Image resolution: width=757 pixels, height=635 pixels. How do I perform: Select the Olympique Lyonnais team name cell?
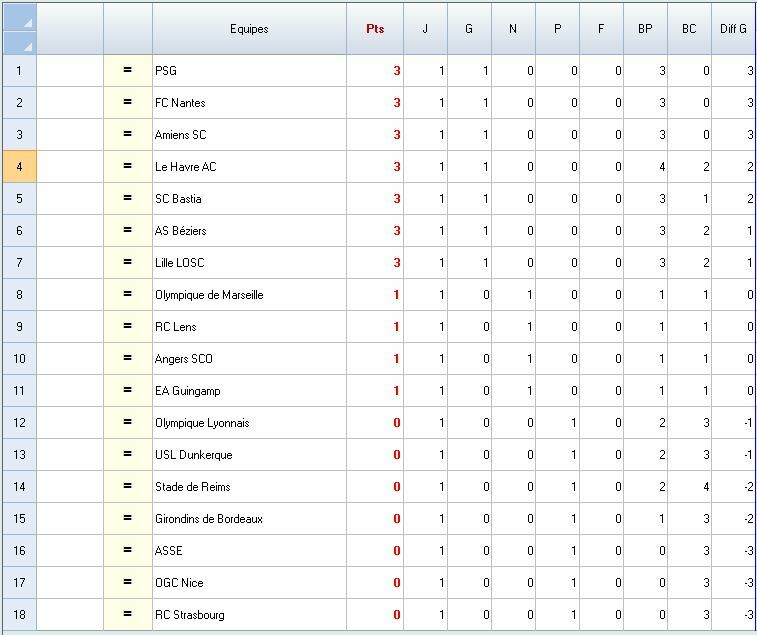[x=249, y=423]
